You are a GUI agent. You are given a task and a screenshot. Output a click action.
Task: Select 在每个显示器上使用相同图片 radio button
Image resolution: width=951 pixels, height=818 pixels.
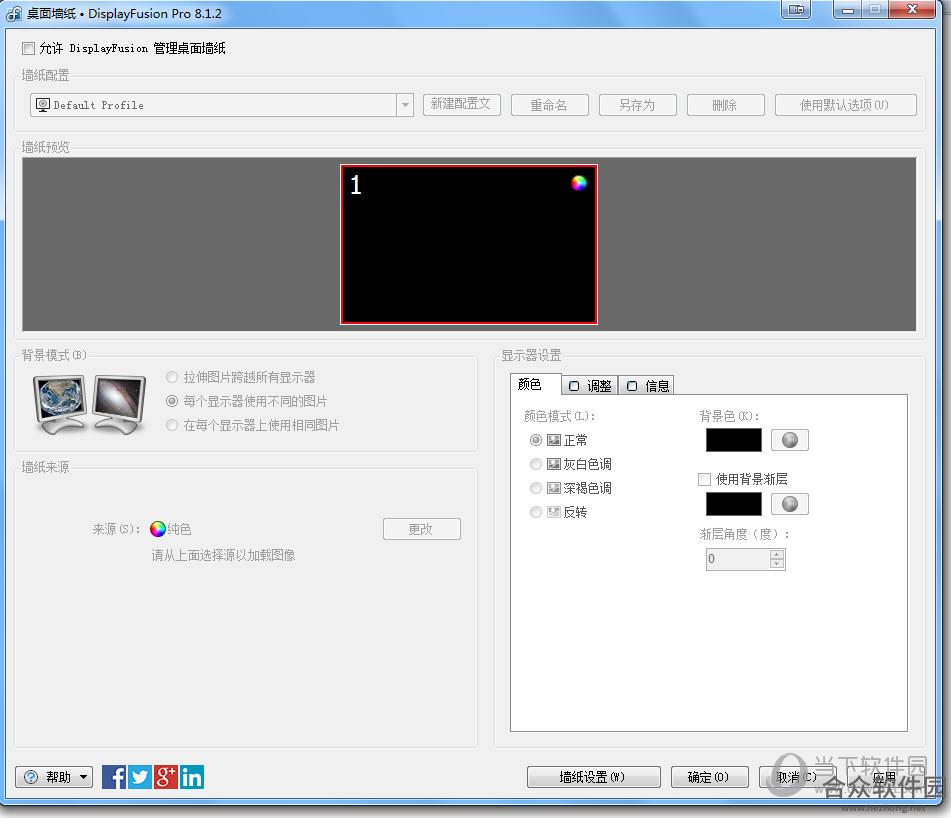click(172, 425)
